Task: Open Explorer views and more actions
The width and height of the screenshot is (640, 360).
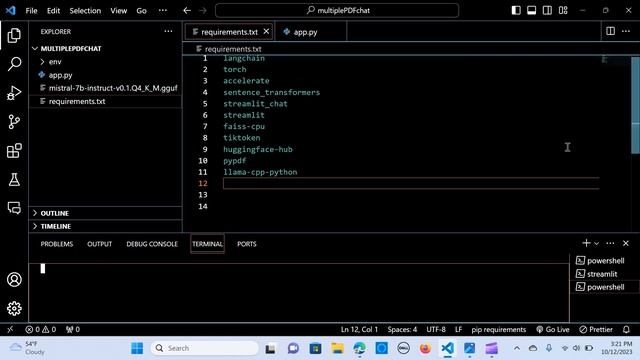Action: click(168, 31)
